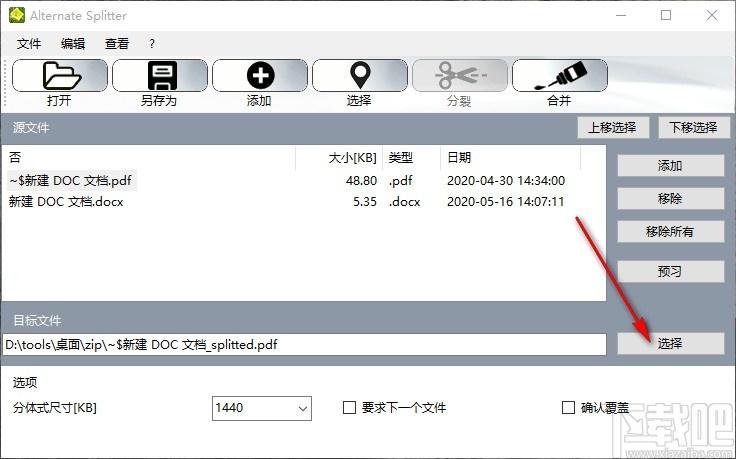Open the 编辑 menu
This screenshot has height=459, width=736.
pos(73,44)
